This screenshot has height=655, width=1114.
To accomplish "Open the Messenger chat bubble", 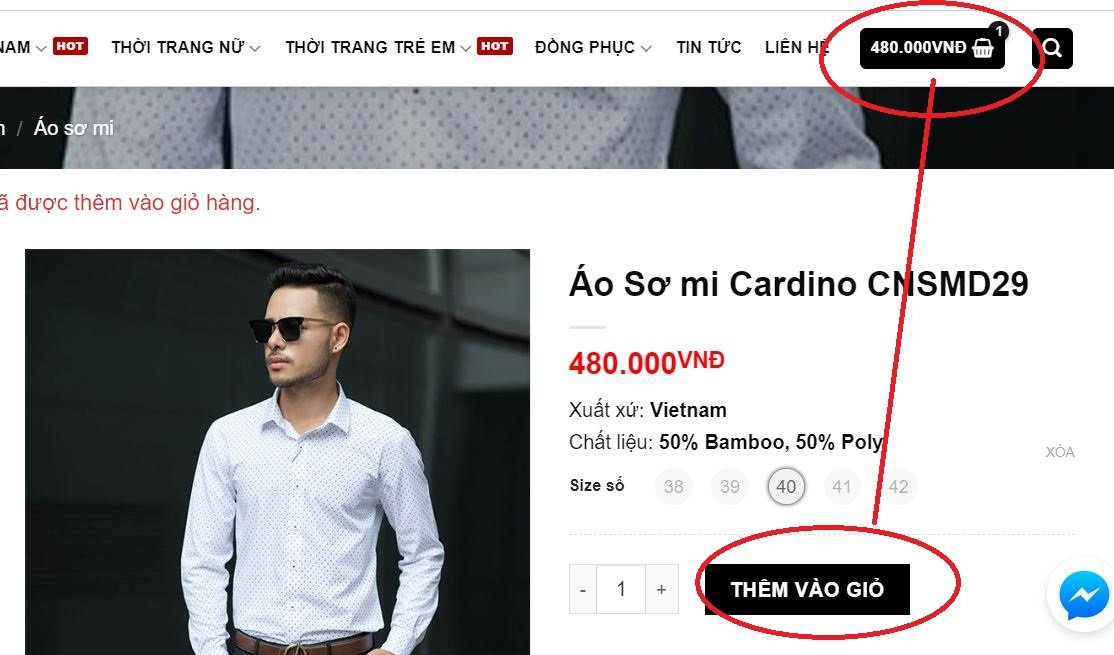I will (x=1083, y=595).
